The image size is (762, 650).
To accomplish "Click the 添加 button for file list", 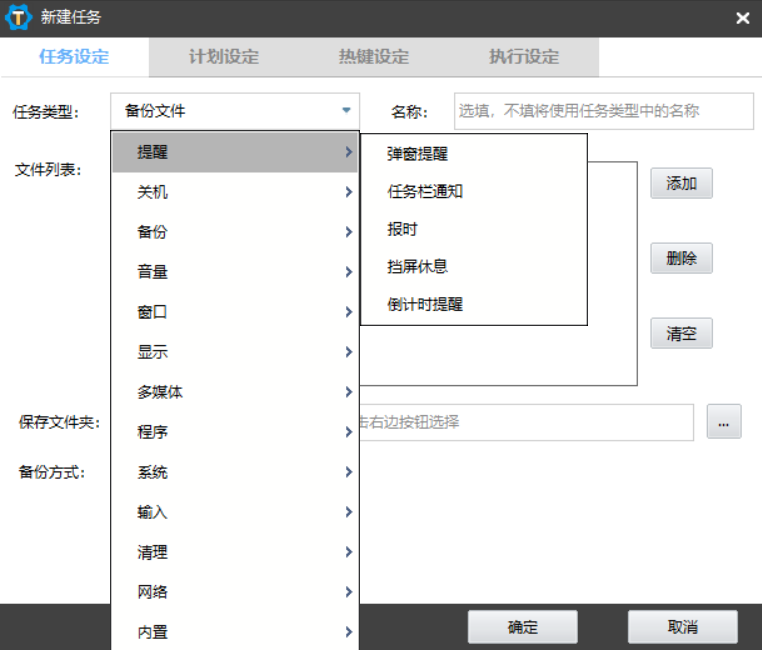I will pos(681,184).
